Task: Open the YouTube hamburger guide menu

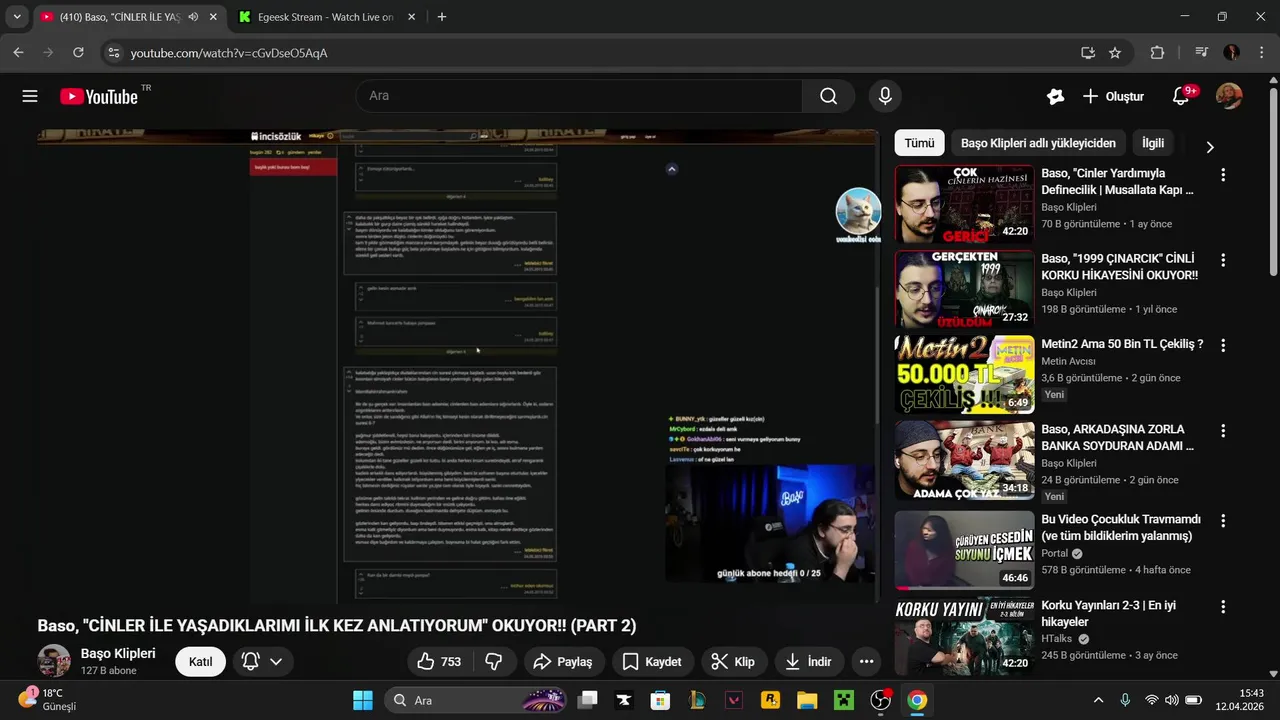Action: (30, 96)
